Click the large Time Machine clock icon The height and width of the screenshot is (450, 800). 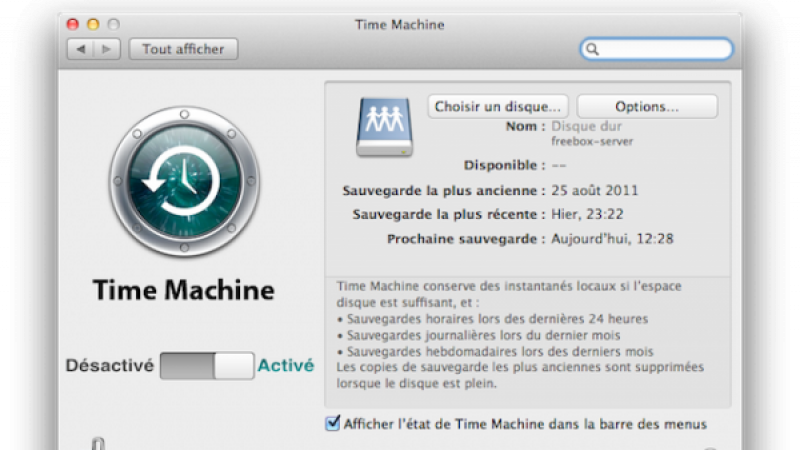184,182
